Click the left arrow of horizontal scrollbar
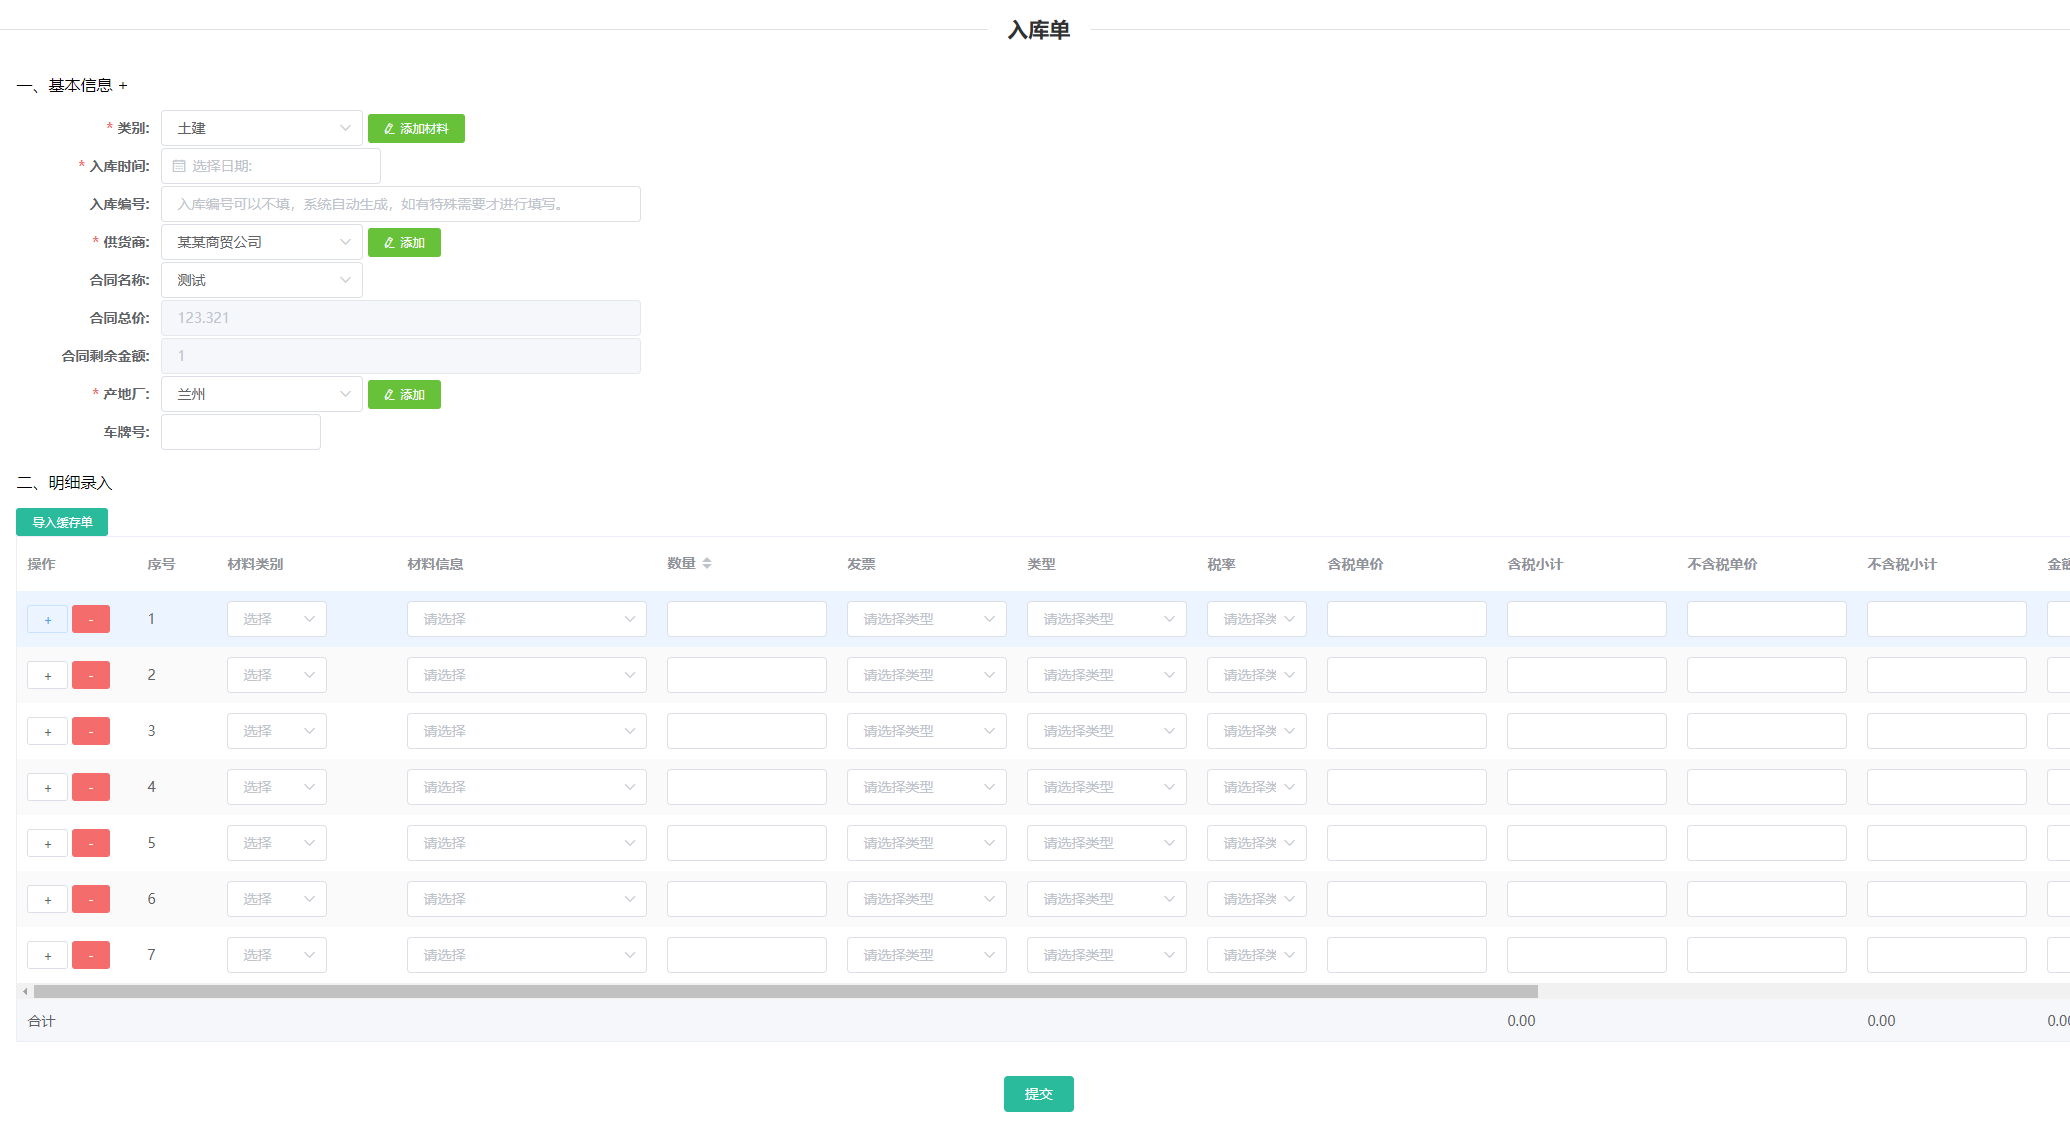This screenshot has width=2070, height=1125. point(25,992)
